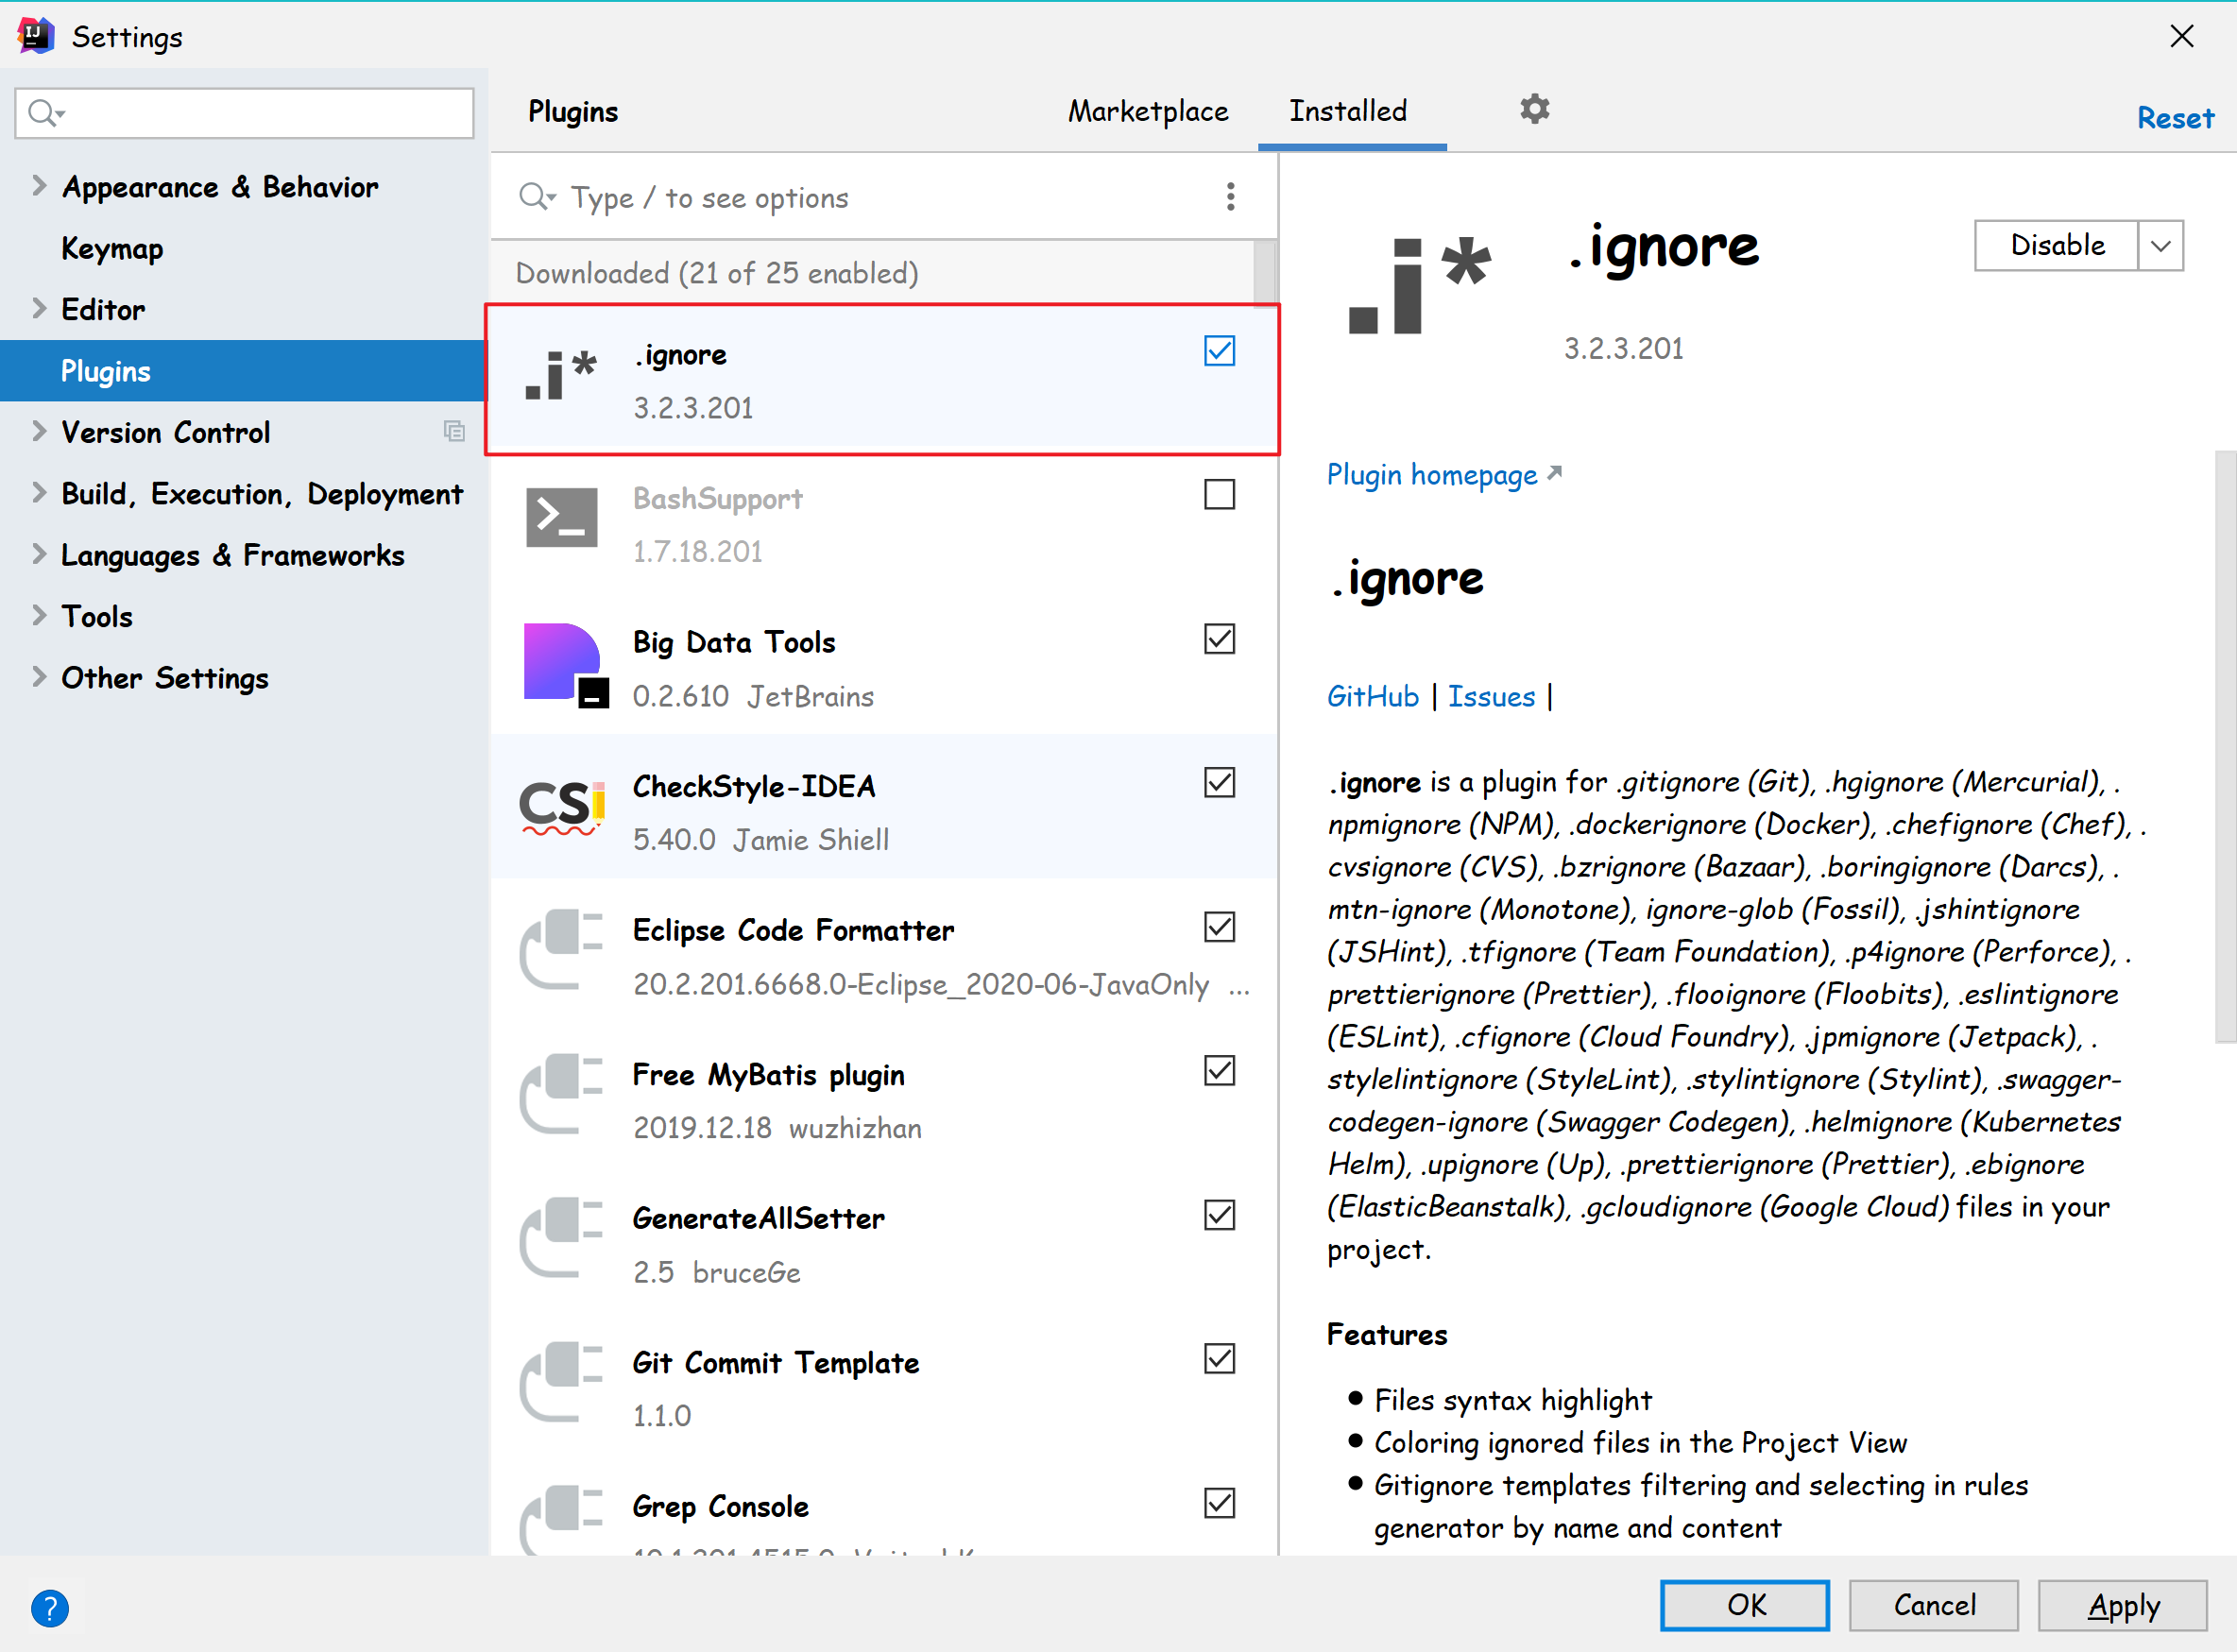Click the IntelliJ IDEA logo in title bar
Image resolution: width=2237 pixels, height=1652 pixels.
click(x=36, y=36)
